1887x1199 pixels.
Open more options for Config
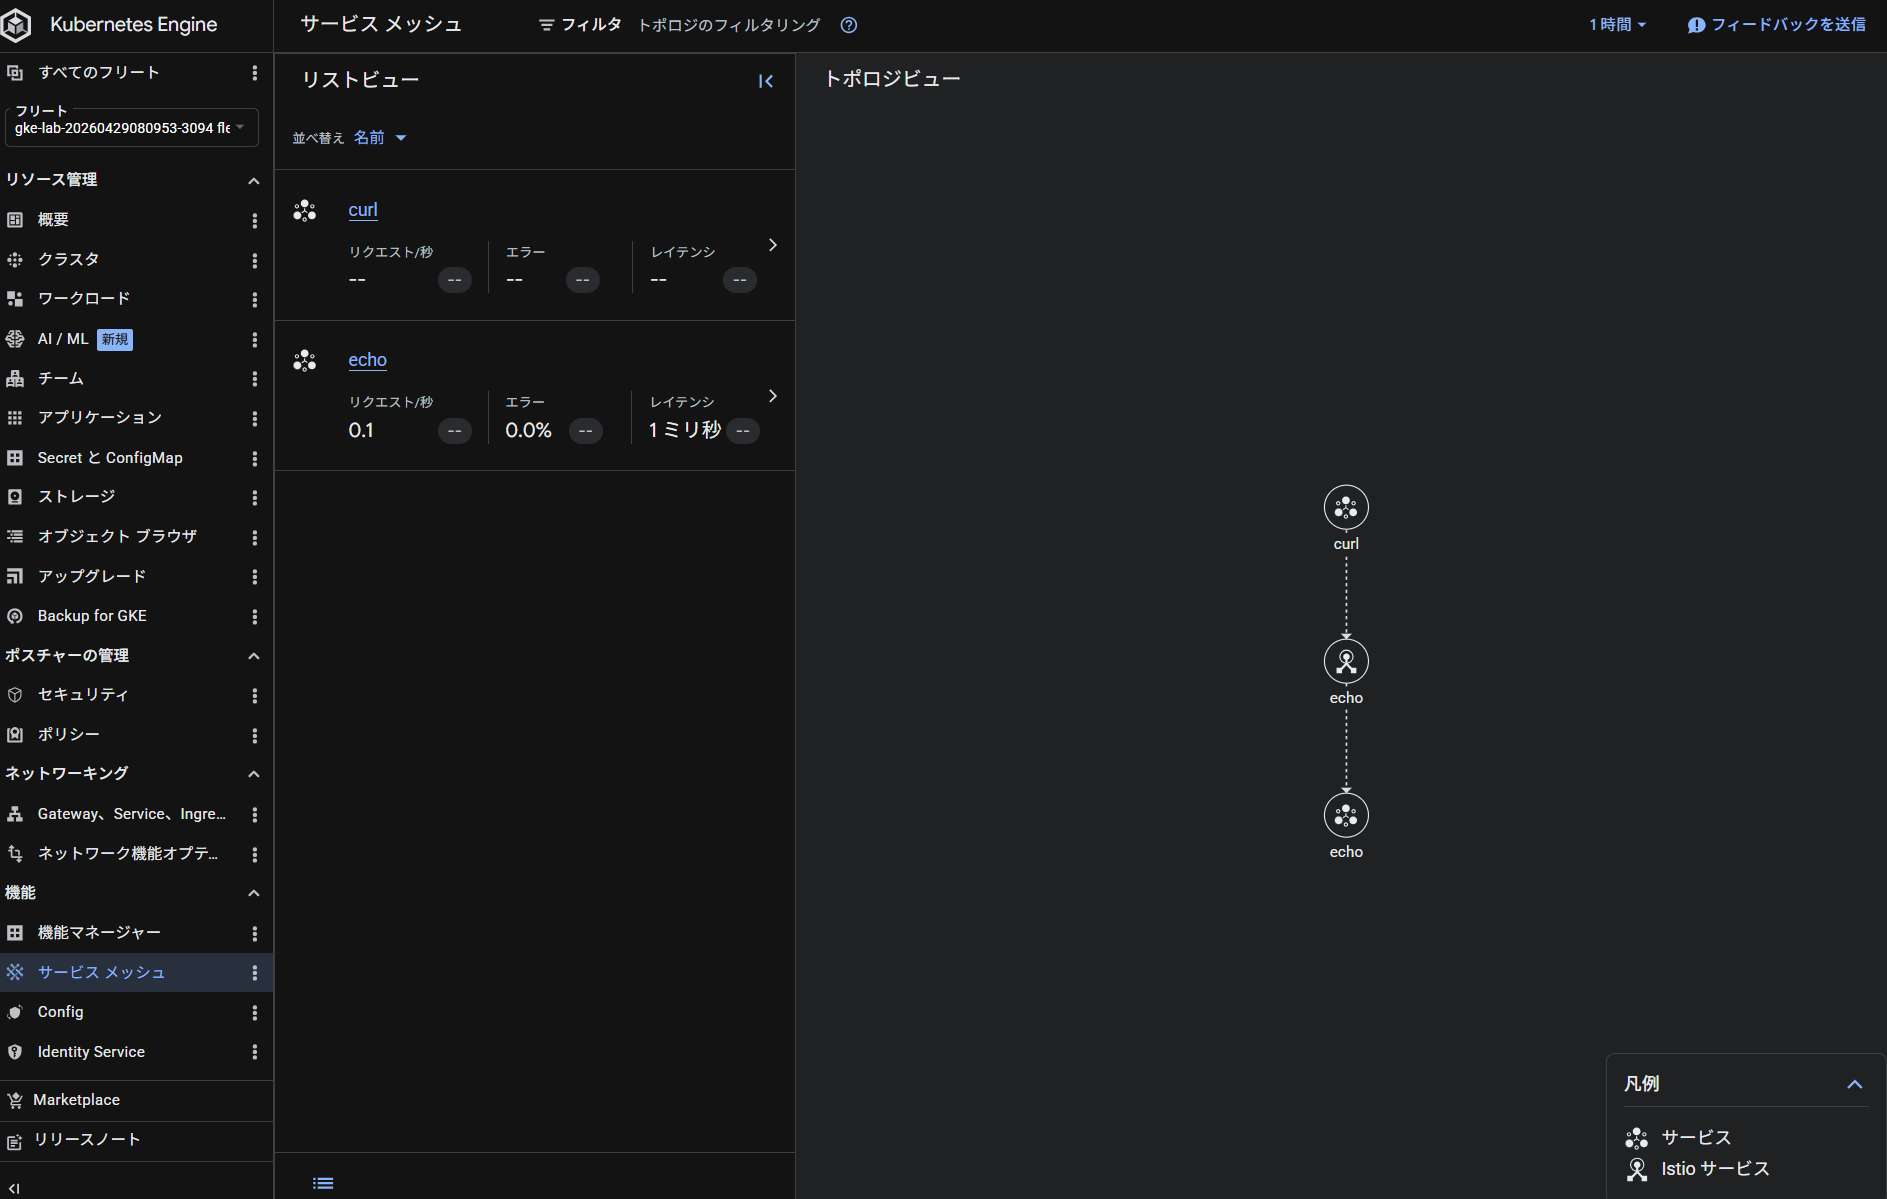(x=255, y=1012)
